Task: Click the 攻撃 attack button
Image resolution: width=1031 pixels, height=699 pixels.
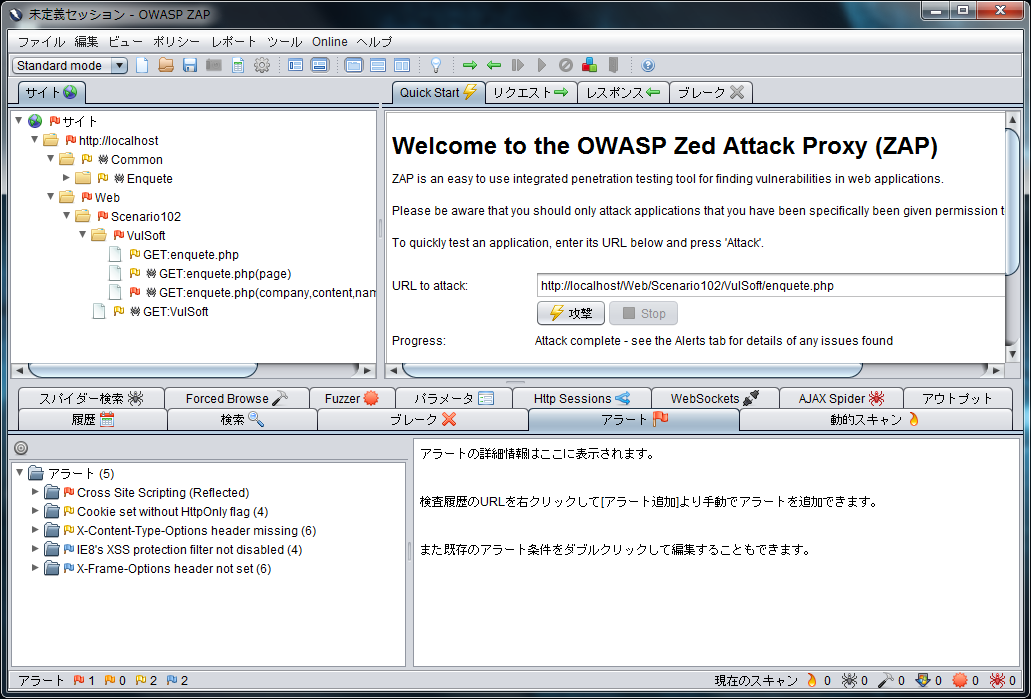Action: 571,313
